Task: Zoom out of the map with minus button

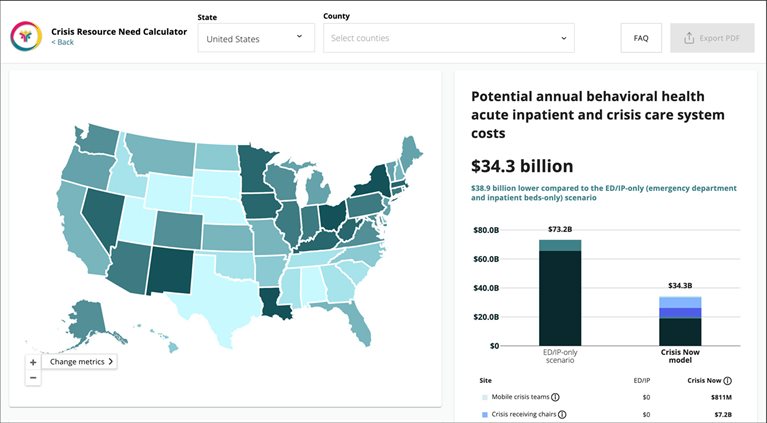Action: (33, 378)
